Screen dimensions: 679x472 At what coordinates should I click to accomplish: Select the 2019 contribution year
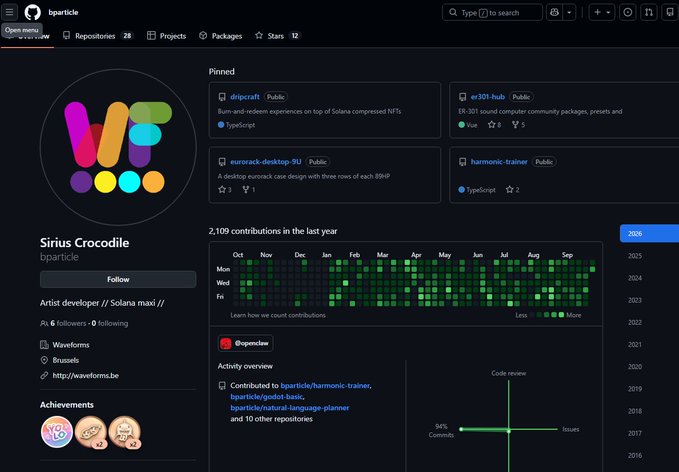click(x=635, y=389)
